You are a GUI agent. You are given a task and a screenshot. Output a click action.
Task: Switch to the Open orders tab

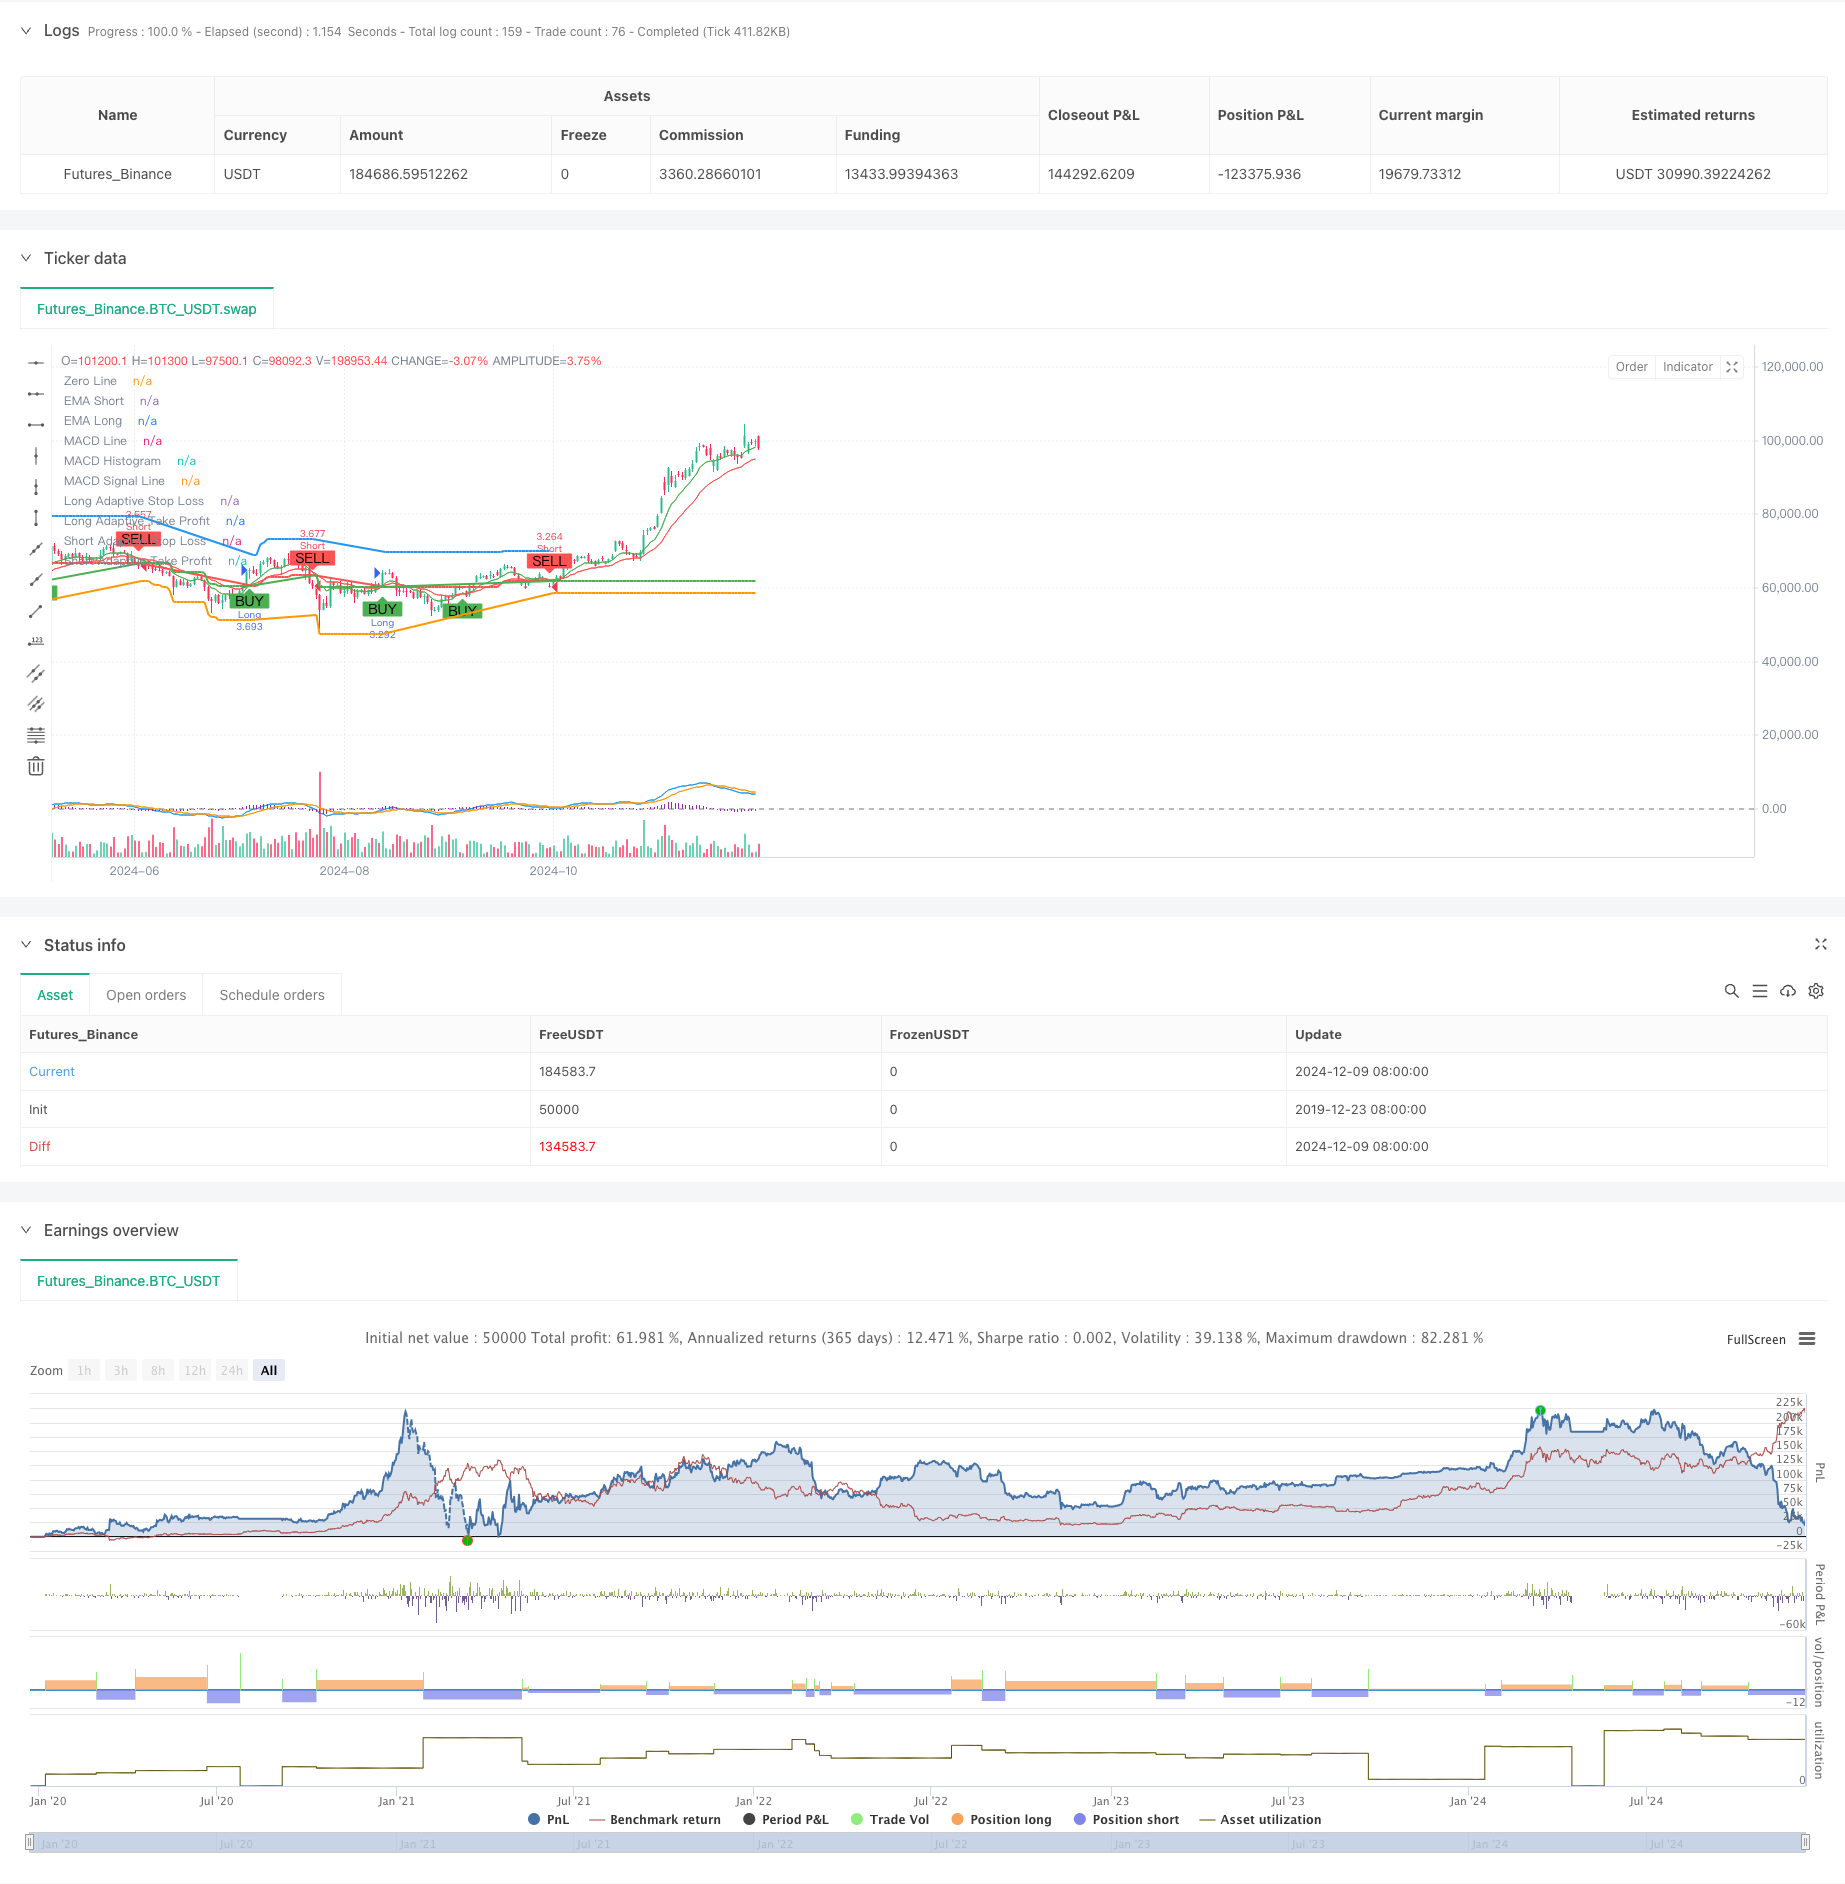coord(146,995)
